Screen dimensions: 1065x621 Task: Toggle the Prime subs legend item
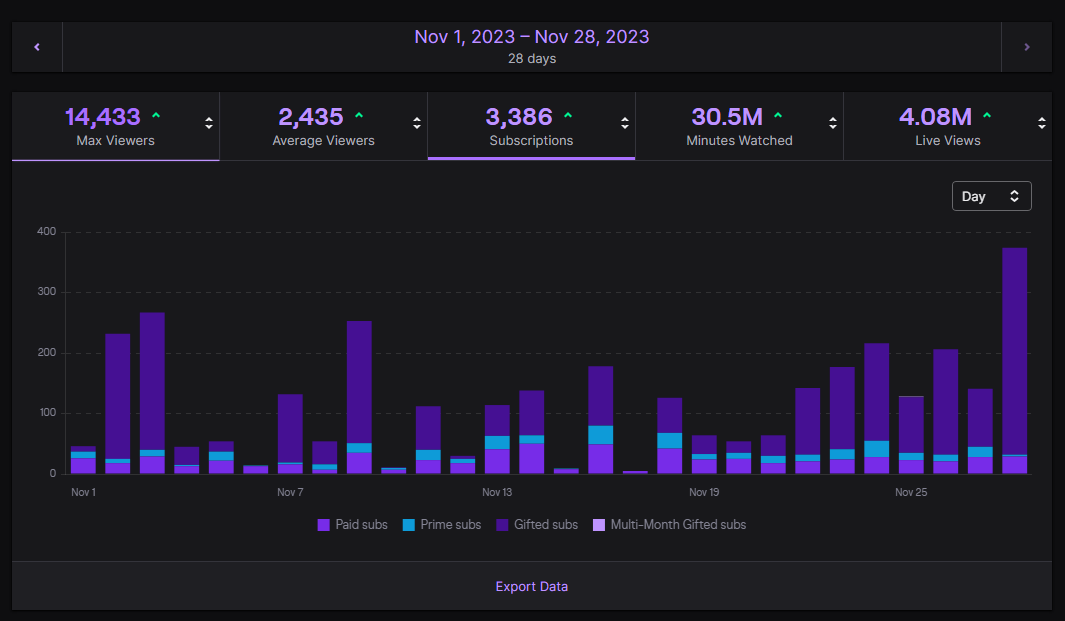tap(441, 524)
